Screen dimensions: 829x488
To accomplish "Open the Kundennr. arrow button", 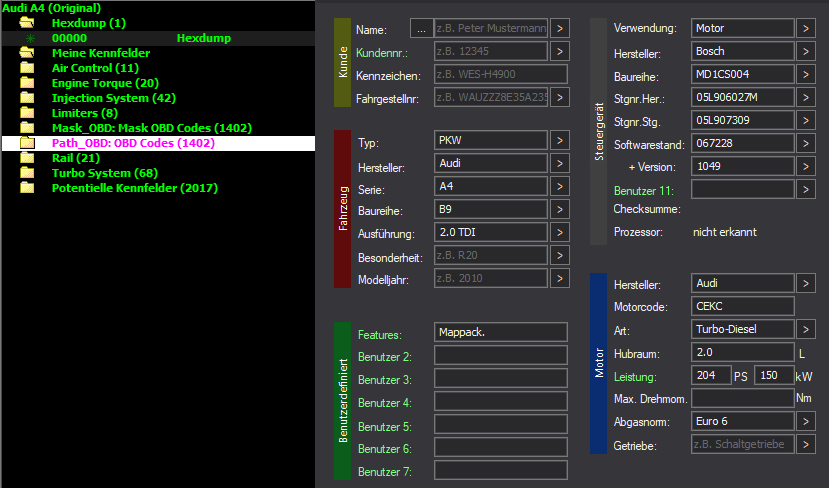I will point(560,51).
